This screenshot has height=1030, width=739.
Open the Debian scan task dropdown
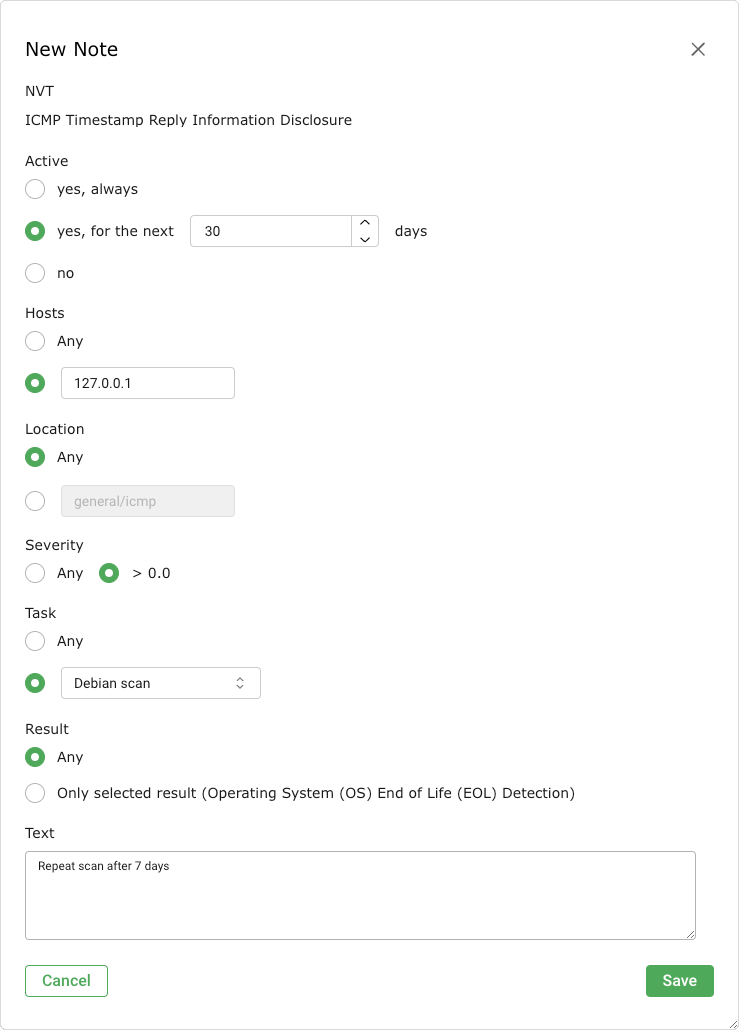160,683
